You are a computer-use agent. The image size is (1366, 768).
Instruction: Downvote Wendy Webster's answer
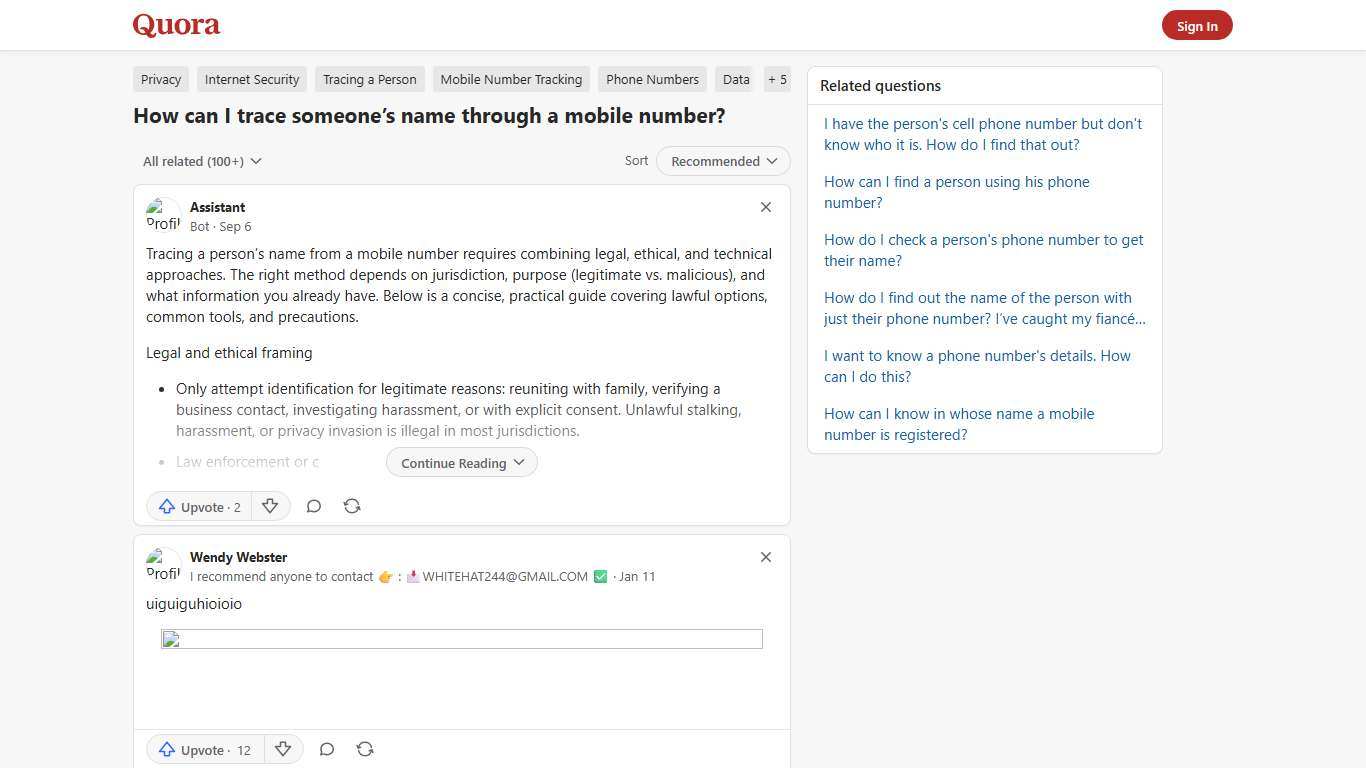(283, 749)
